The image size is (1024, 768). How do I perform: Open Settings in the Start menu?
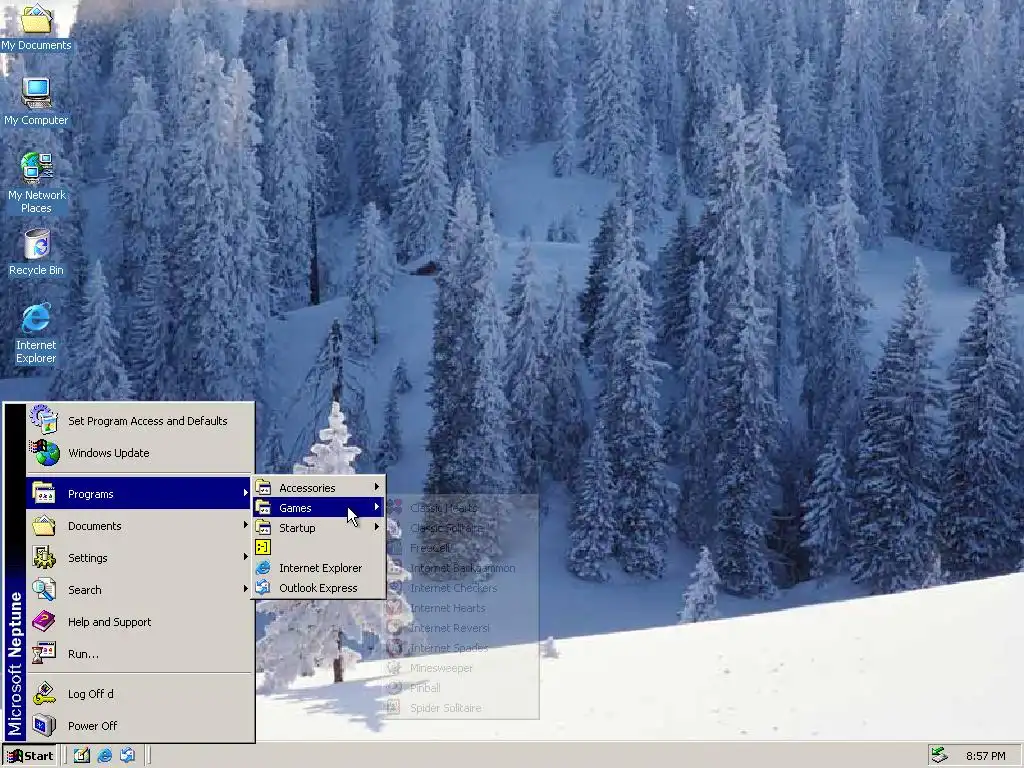coord(139,558)
